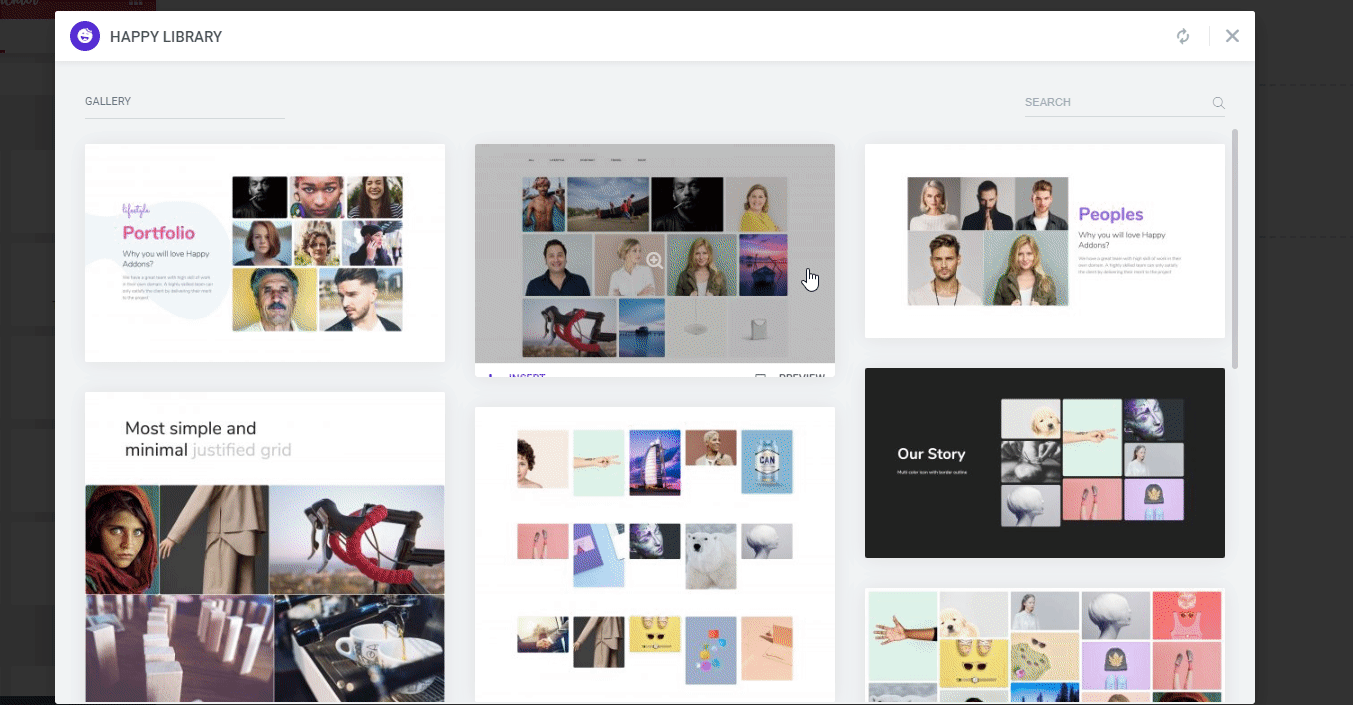Close the Happy Library dialog
The width and height of the screenshot is (1353, 705).
[x=1232, y=36]
